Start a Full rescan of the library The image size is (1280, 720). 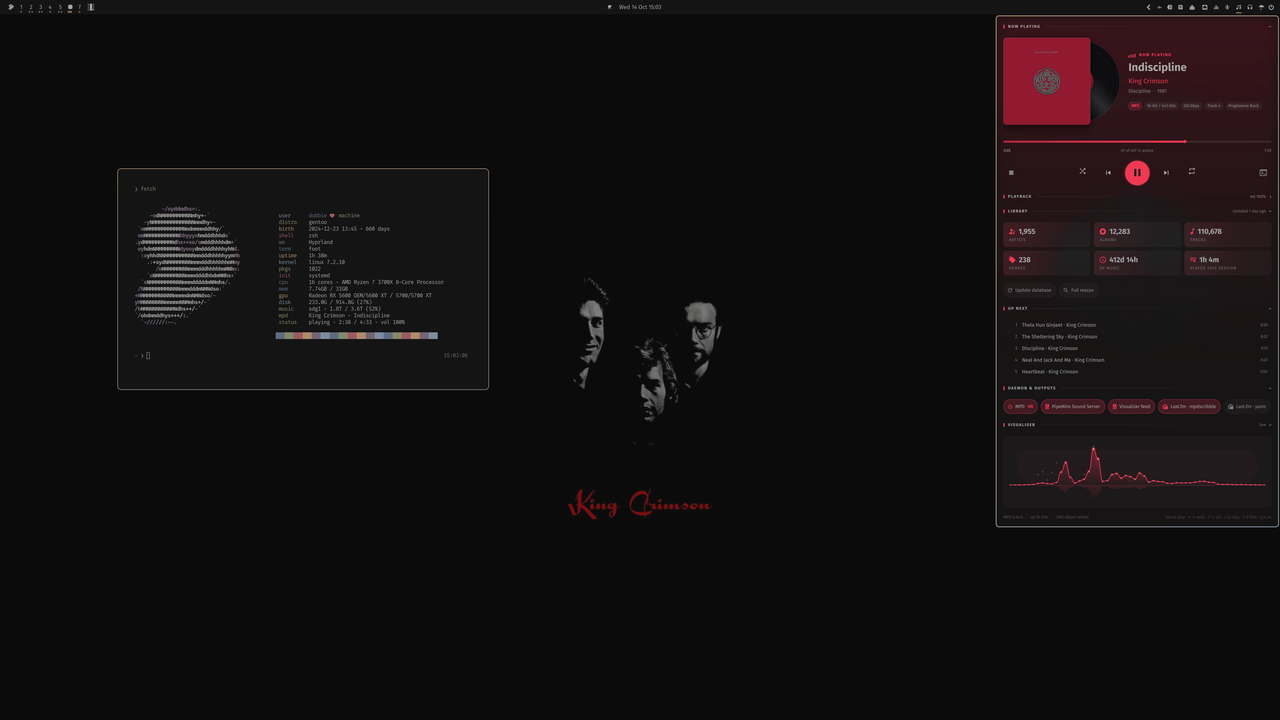coord(1078,290)
